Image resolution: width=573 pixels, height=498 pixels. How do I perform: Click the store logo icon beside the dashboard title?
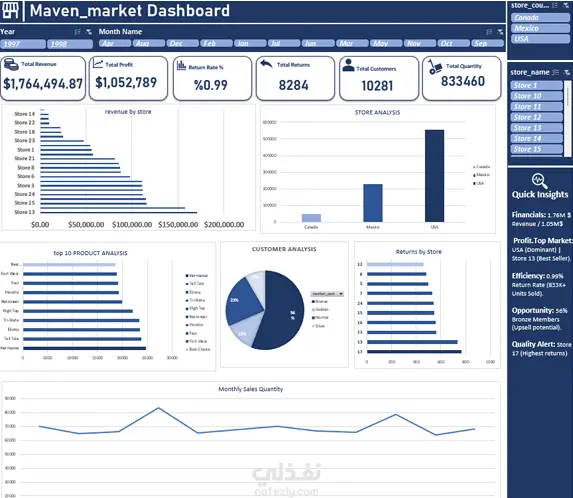10,11
